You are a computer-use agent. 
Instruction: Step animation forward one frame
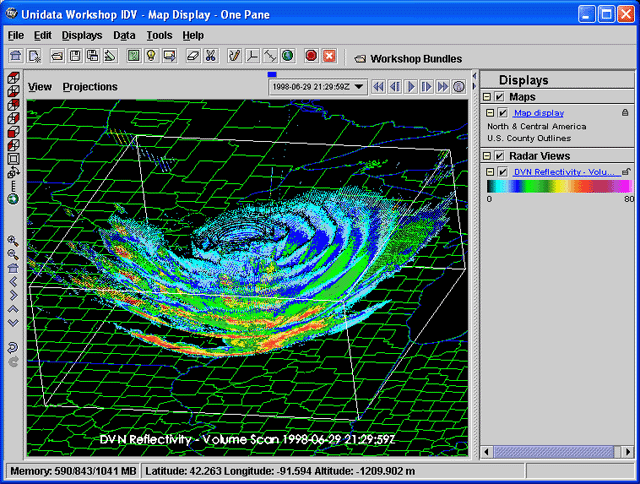coord(427,87)
